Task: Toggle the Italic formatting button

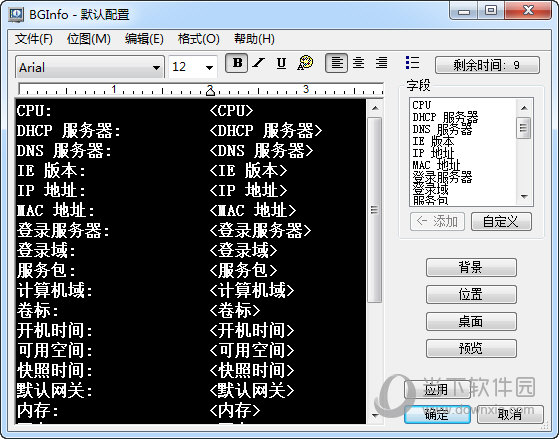Action: [258, 63]
